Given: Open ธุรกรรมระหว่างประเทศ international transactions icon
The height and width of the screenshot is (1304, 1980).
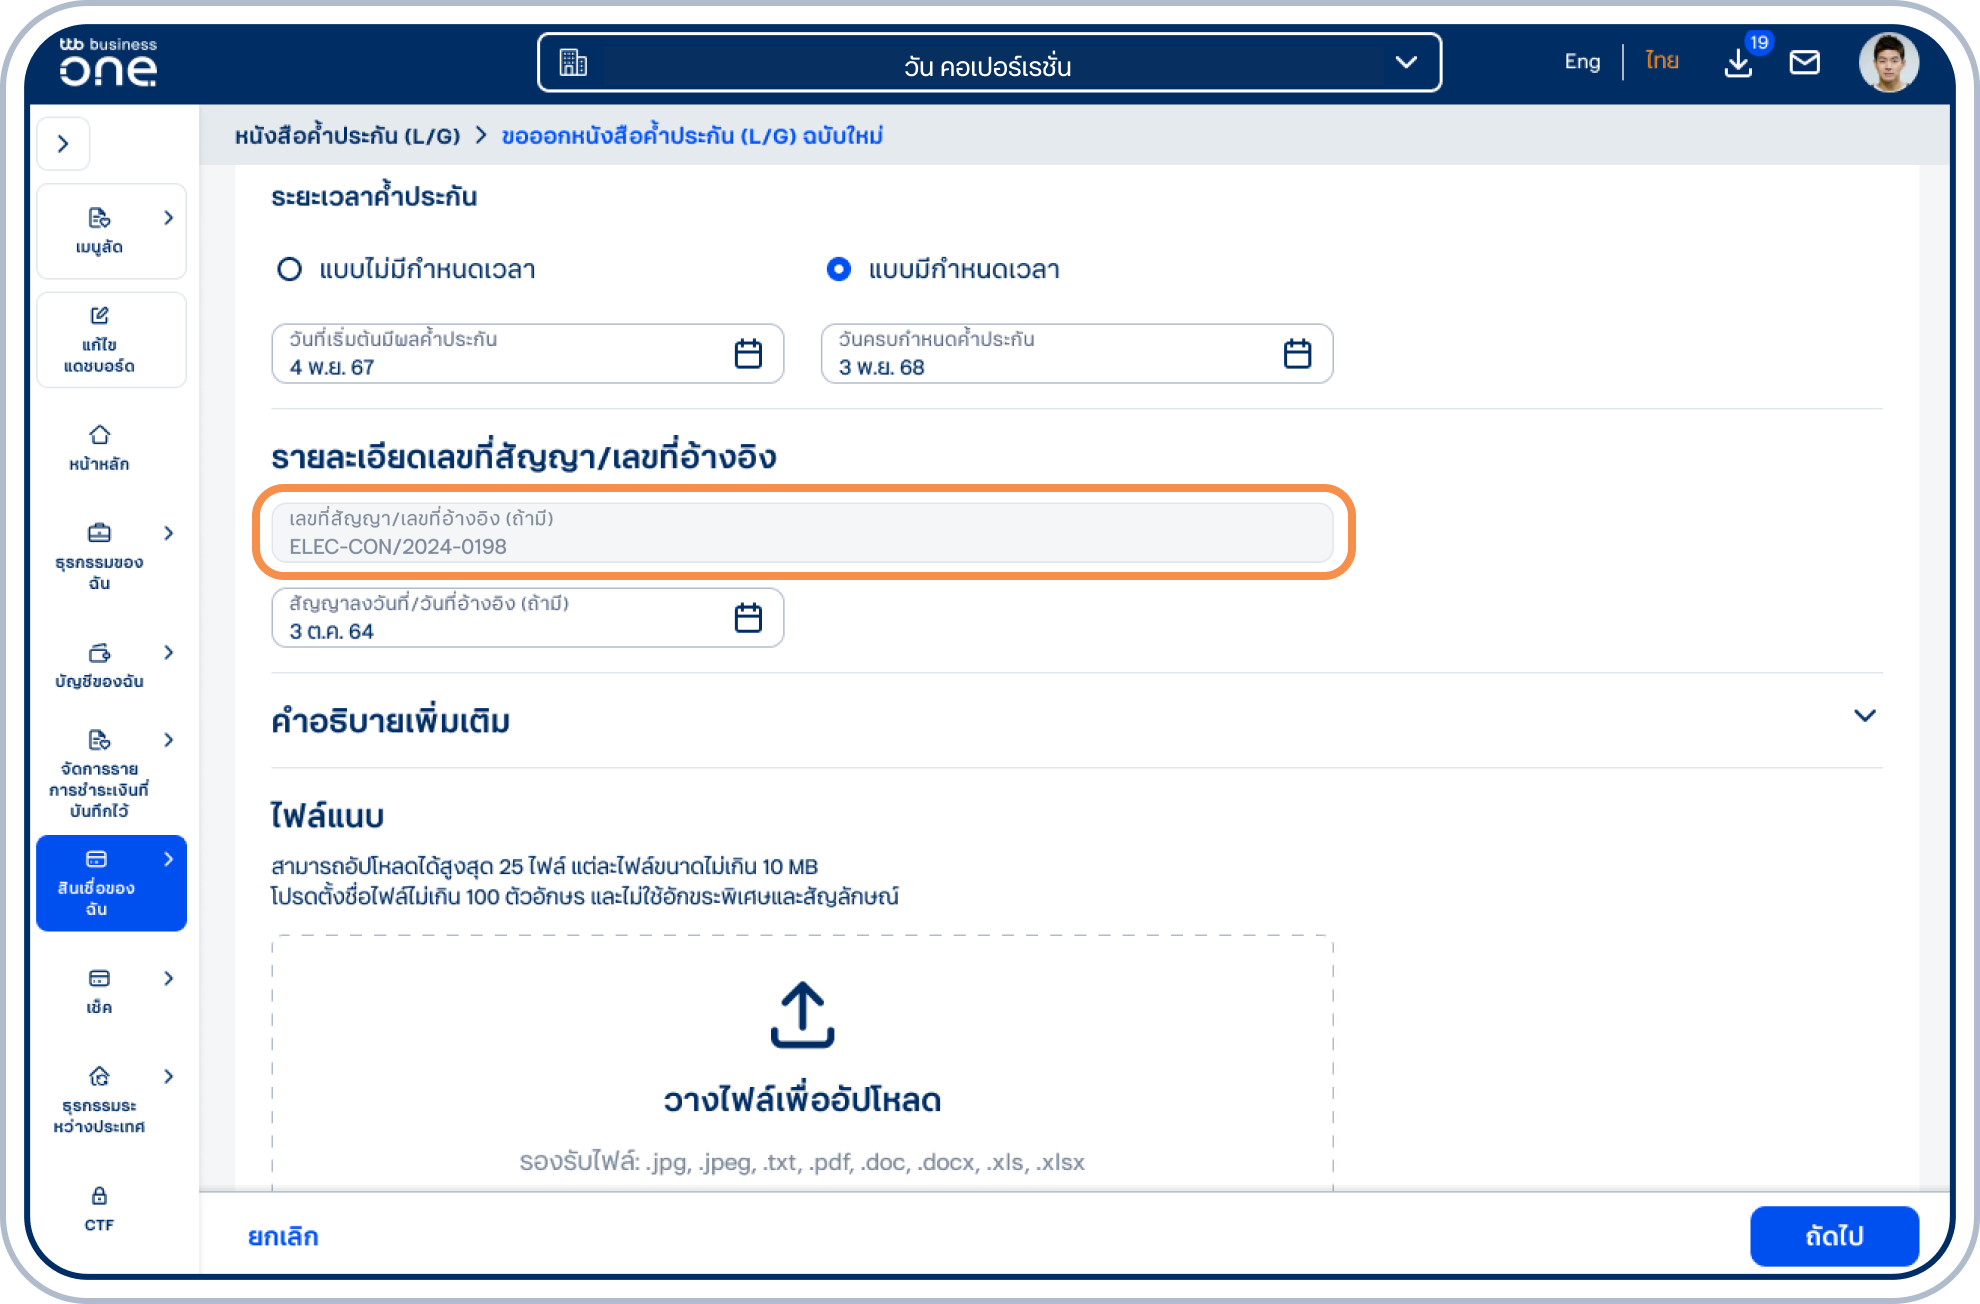Looking at the screenshot, I should tap(98, 1077).
